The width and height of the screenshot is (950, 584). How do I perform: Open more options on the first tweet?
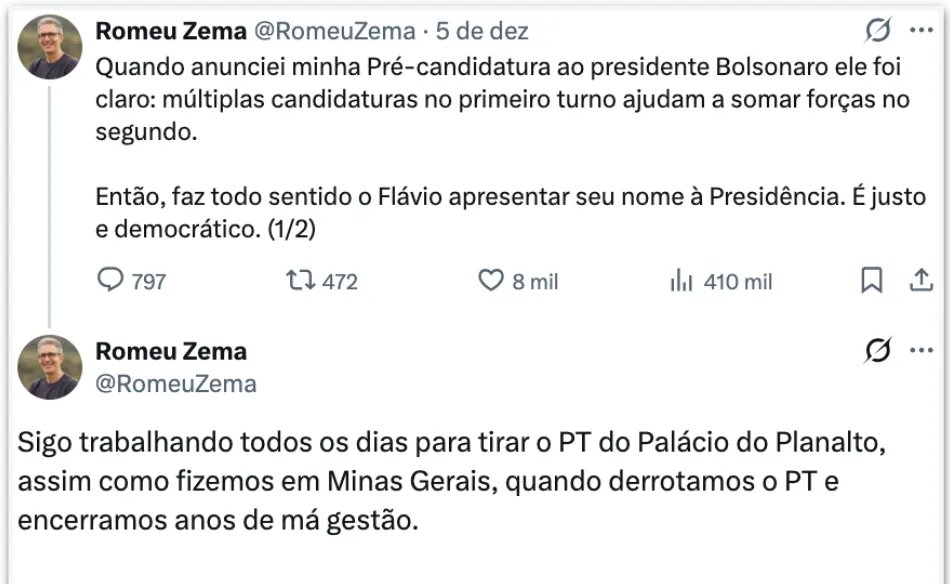pyautogui.click(x=920, y=32)
